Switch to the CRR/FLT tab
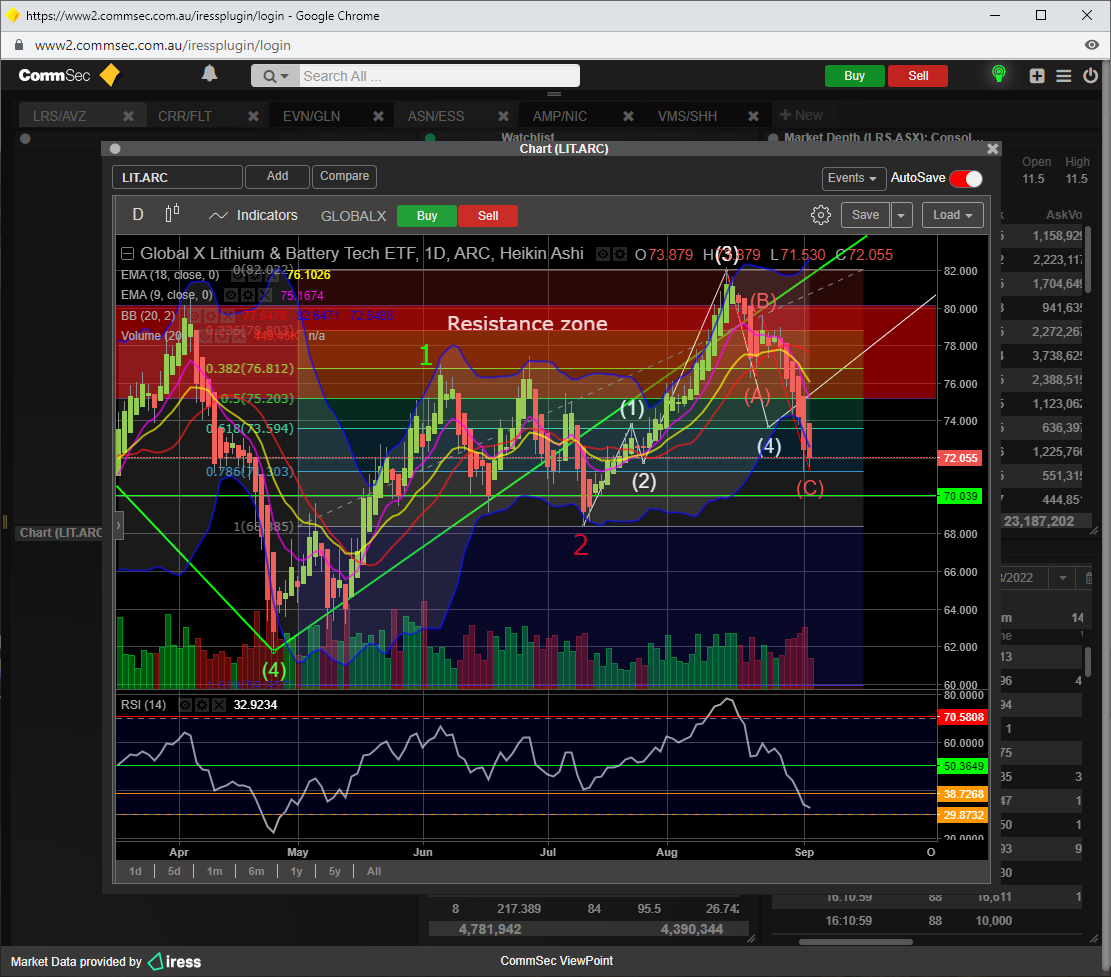This screenshot has width=1111, height=977. tap(185, 116)
